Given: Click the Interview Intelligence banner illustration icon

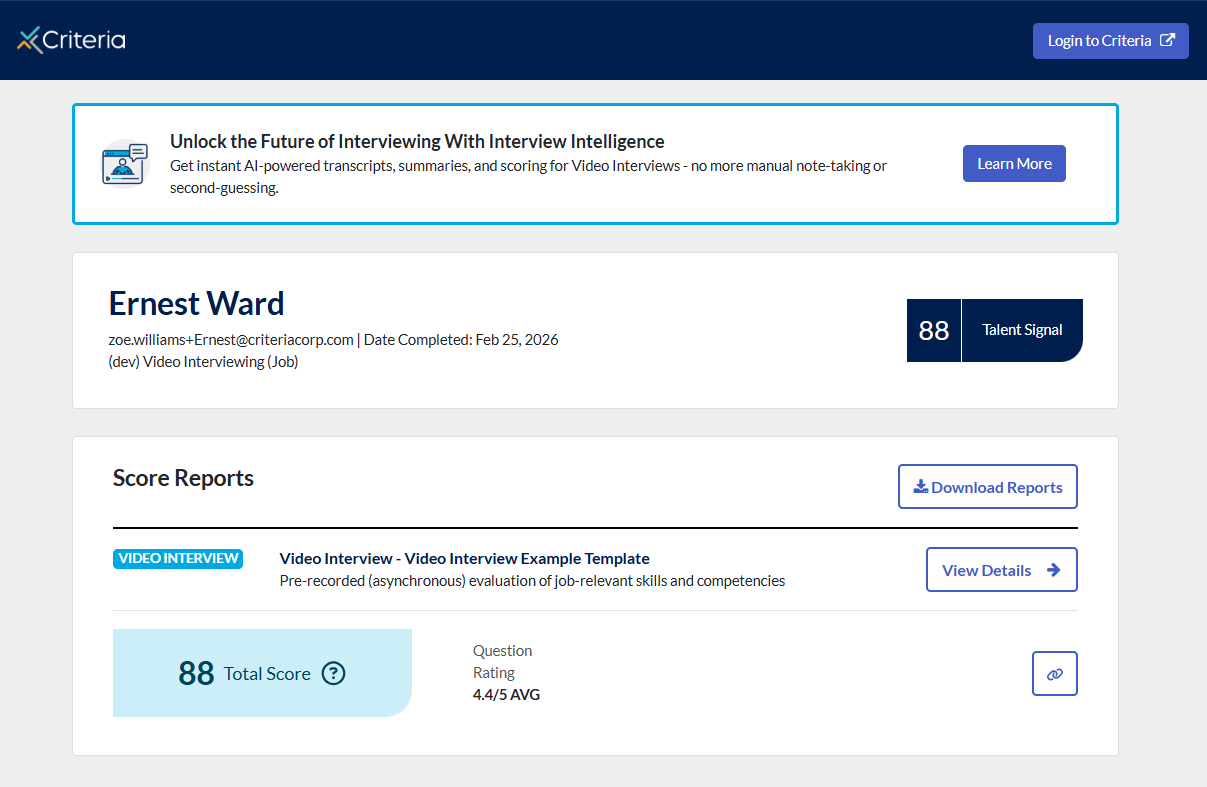Looking at the screenshot, I should pos(124,164).
